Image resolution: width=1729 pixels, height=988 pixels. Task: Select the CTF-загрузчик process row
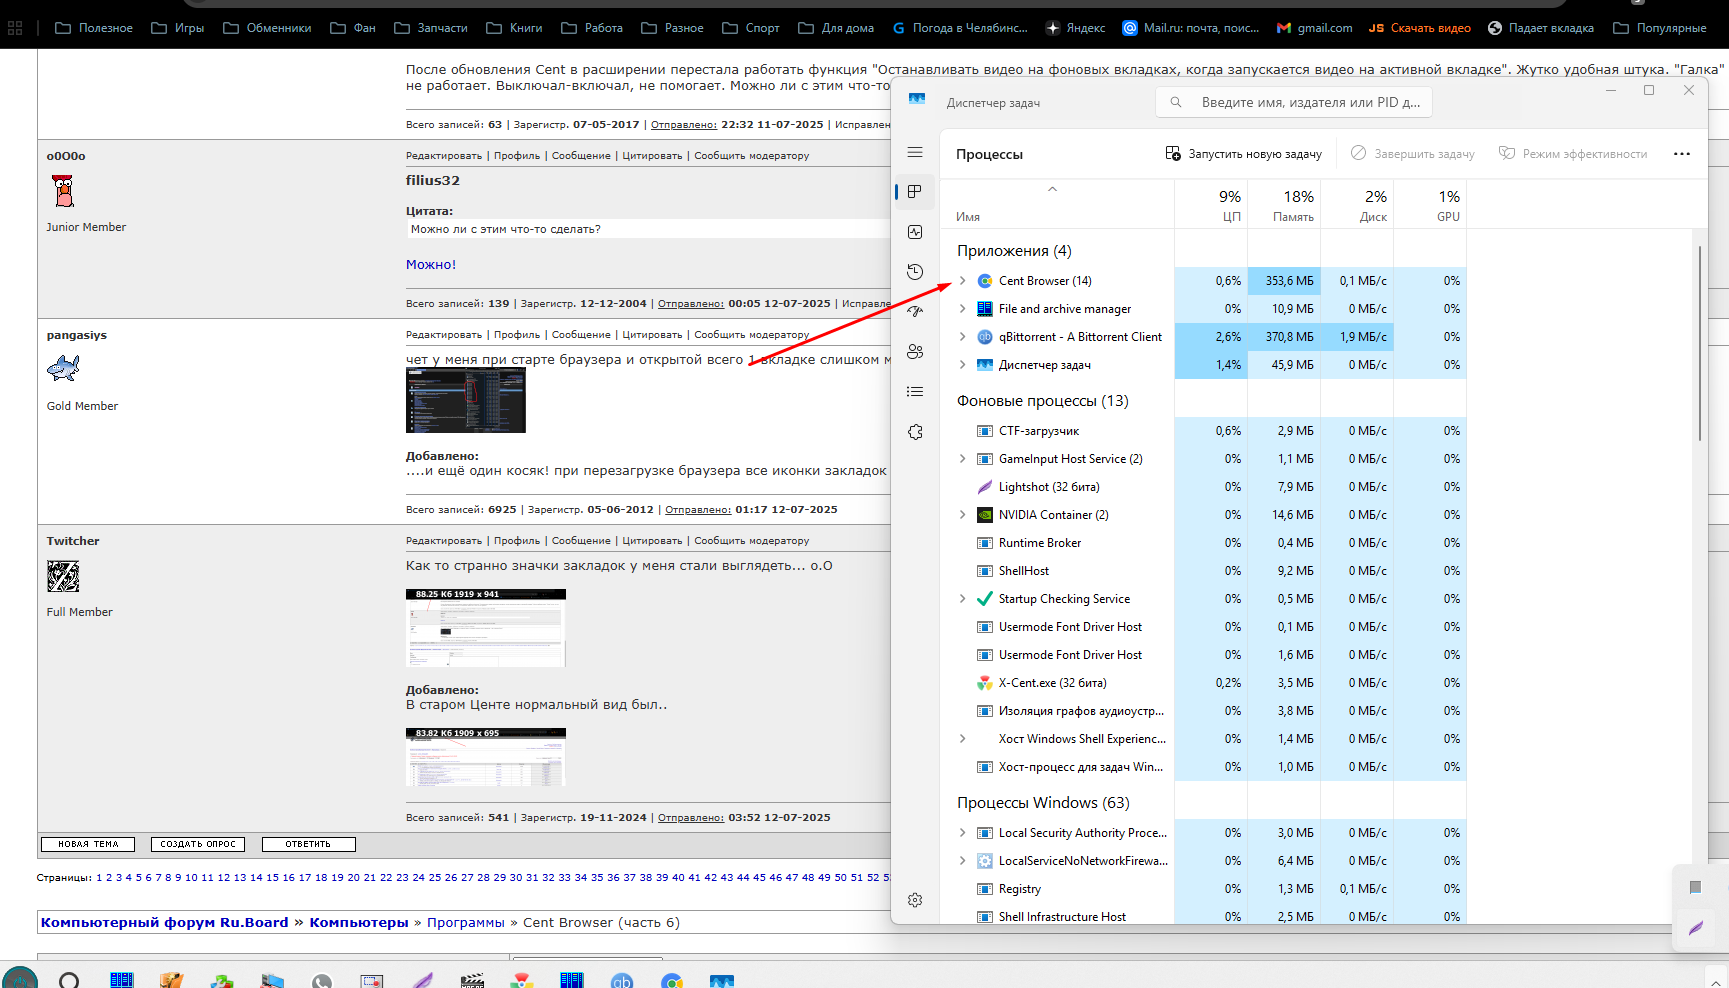(1203, 431)
